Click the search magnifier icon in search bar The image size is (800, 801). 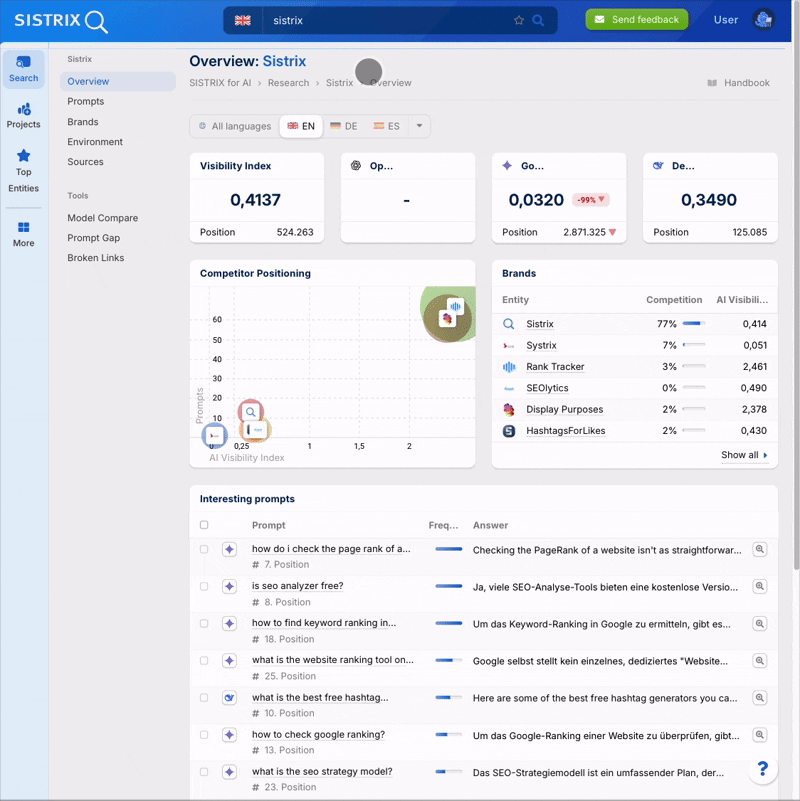[x=538, y=20]
